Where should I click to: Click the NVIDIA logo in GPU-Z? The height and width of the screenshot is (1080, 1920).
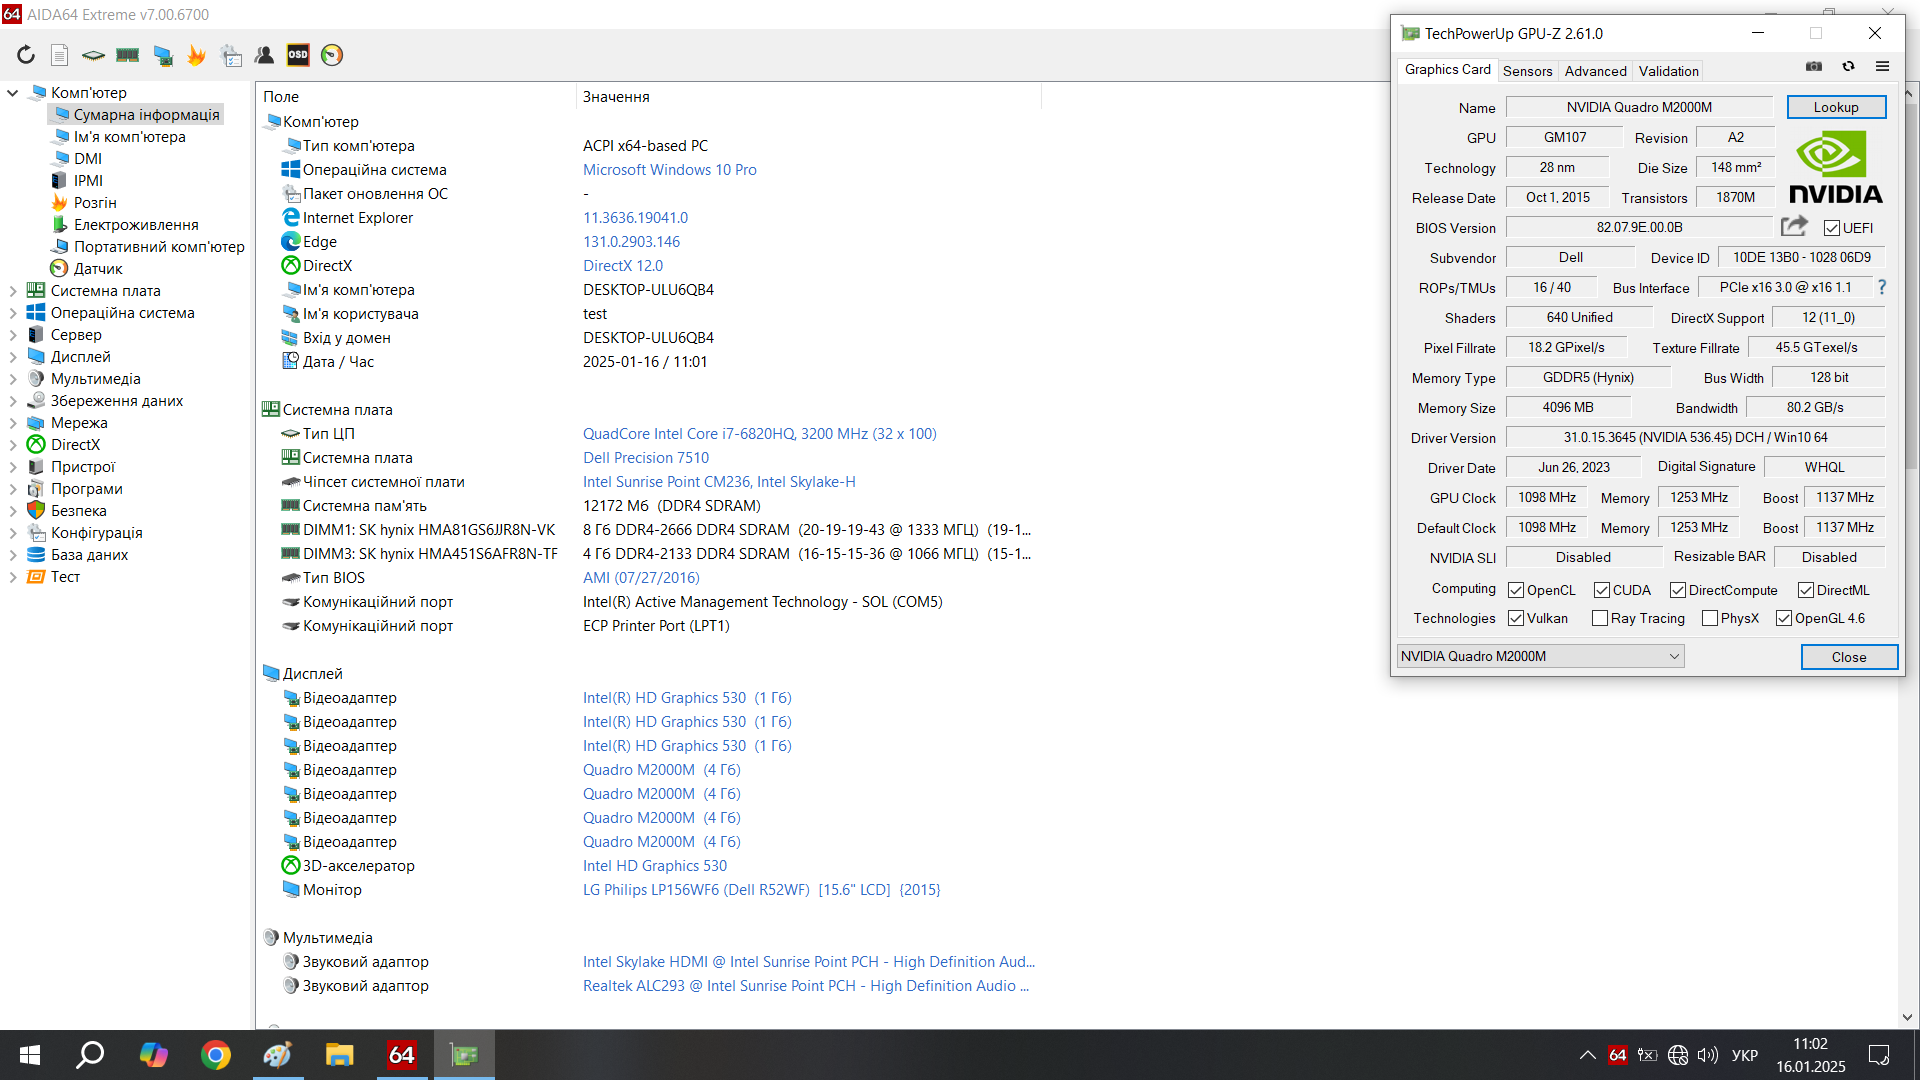pyautogui.click(x=1835, y=167)
